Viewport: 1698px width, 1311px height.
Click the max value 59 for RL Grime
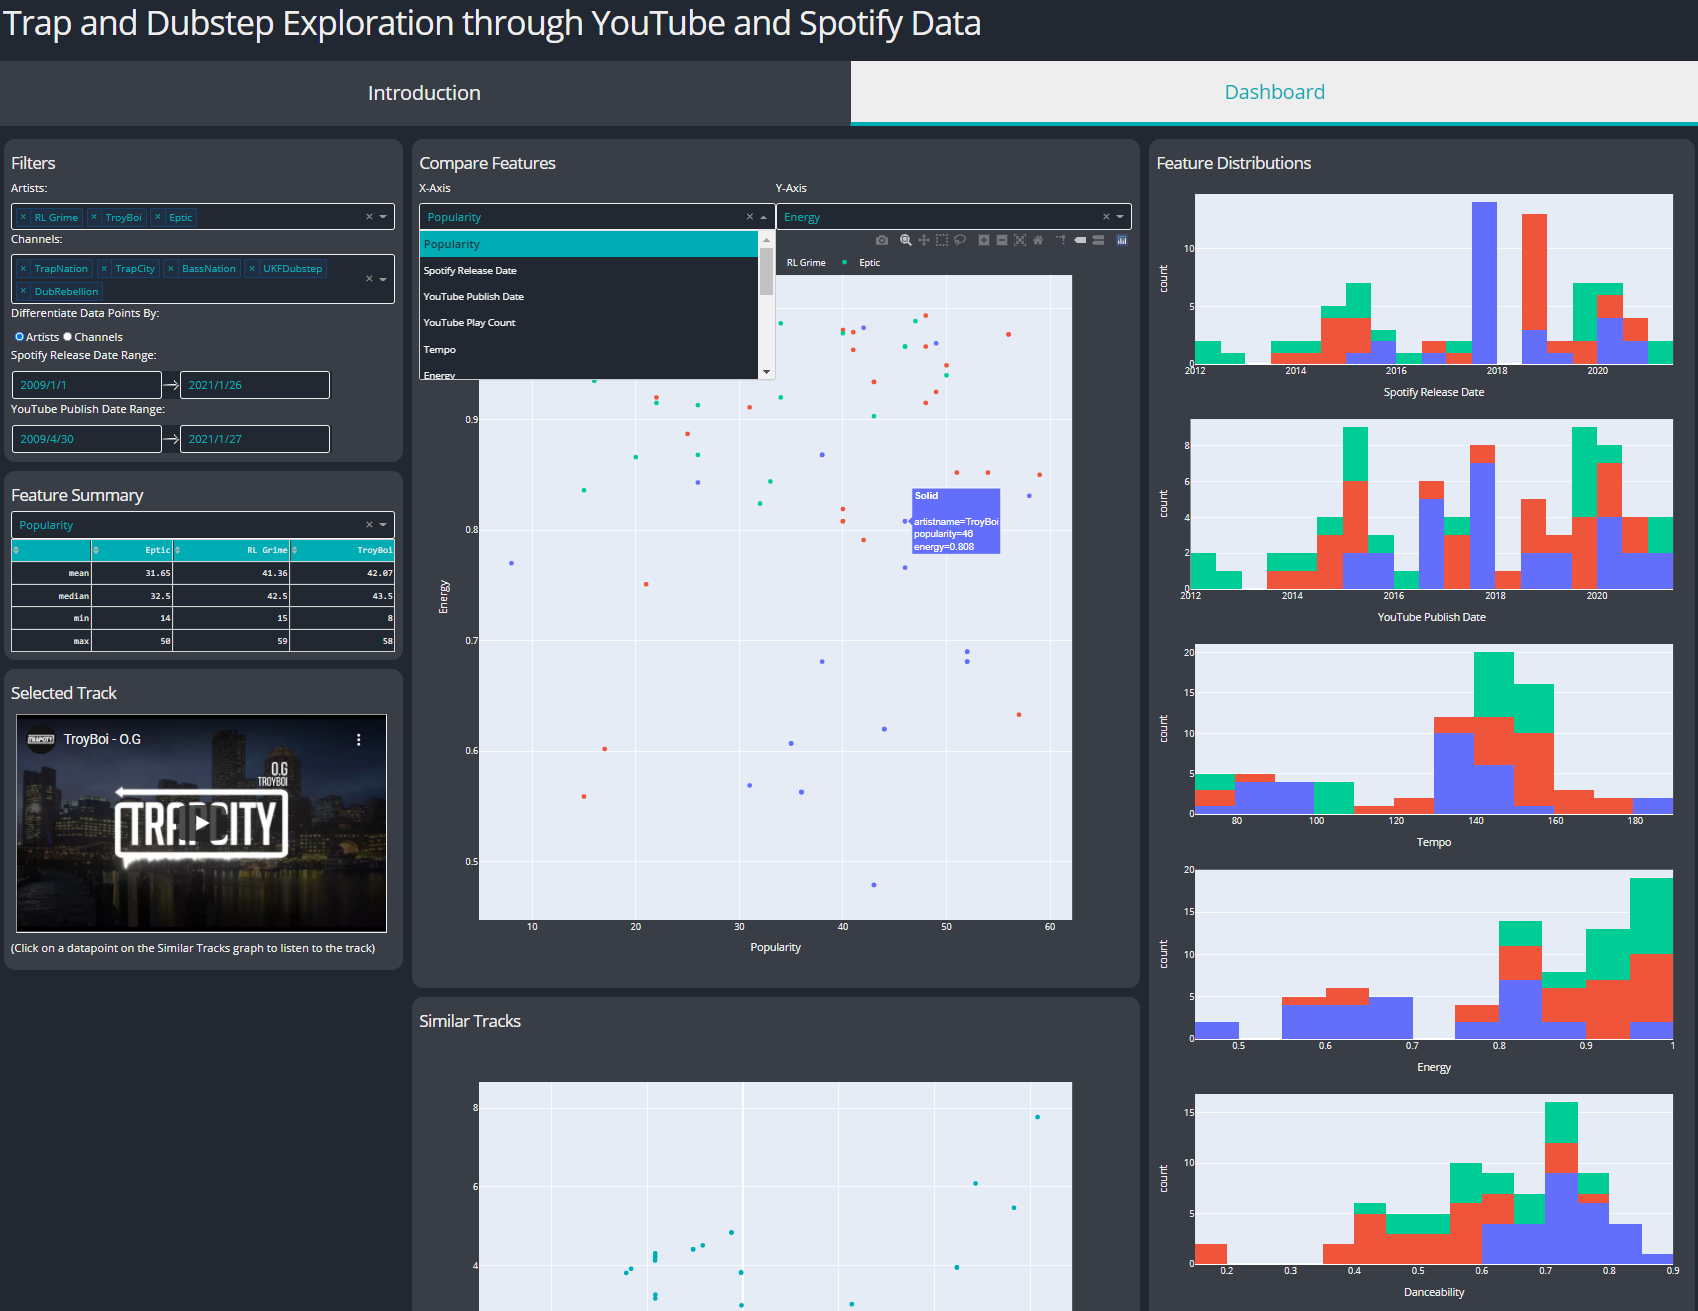[231, 641]
